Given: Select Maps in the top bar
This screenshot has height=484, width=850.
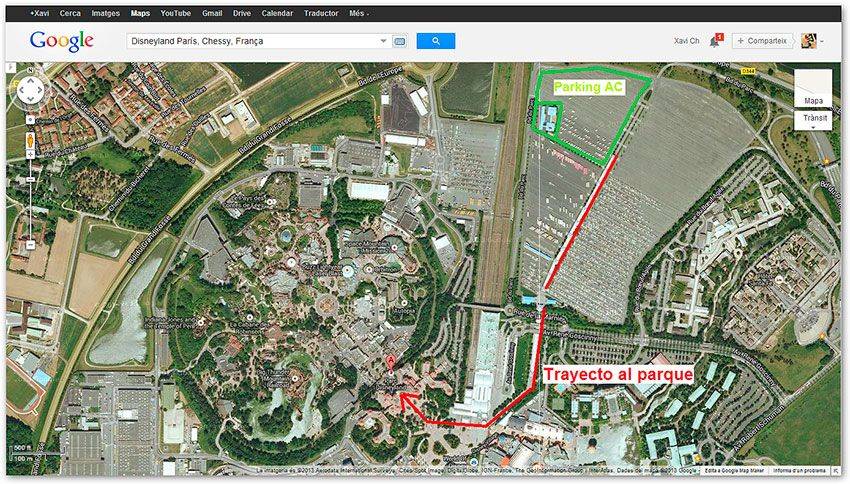Looking at the screenshot, I should (140, 14).
